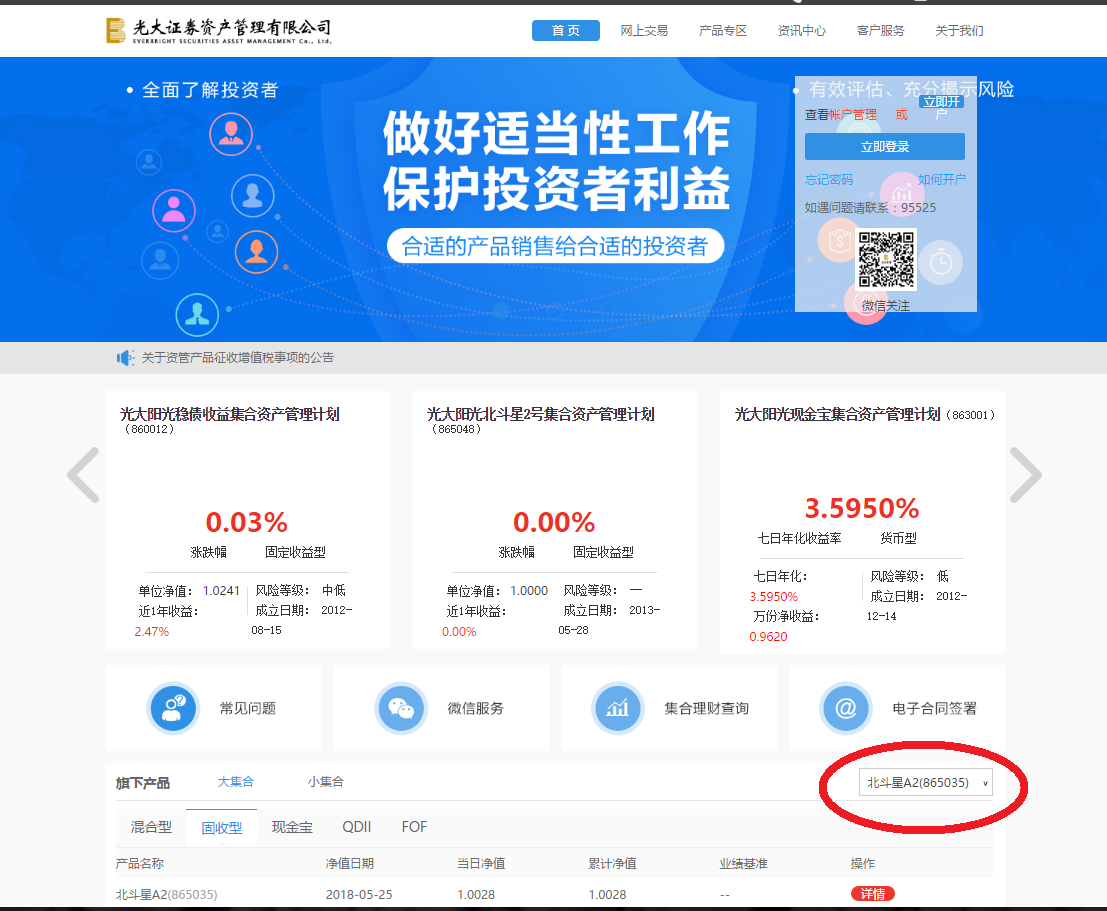Viewport: 1107px width, 911px height.
Task: Click the 全面了解投资者 banner text
Action: (x=210, y=90)
